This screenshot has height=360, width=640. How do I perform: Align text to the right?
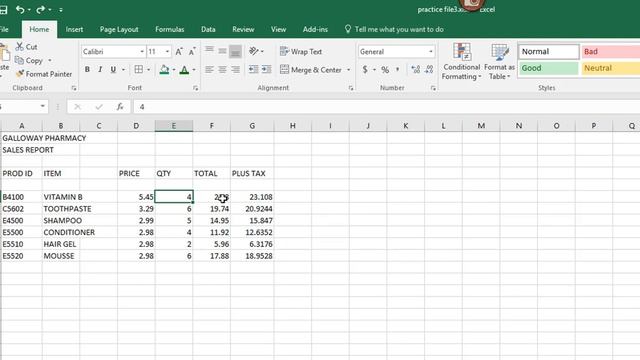coord(235,70)
